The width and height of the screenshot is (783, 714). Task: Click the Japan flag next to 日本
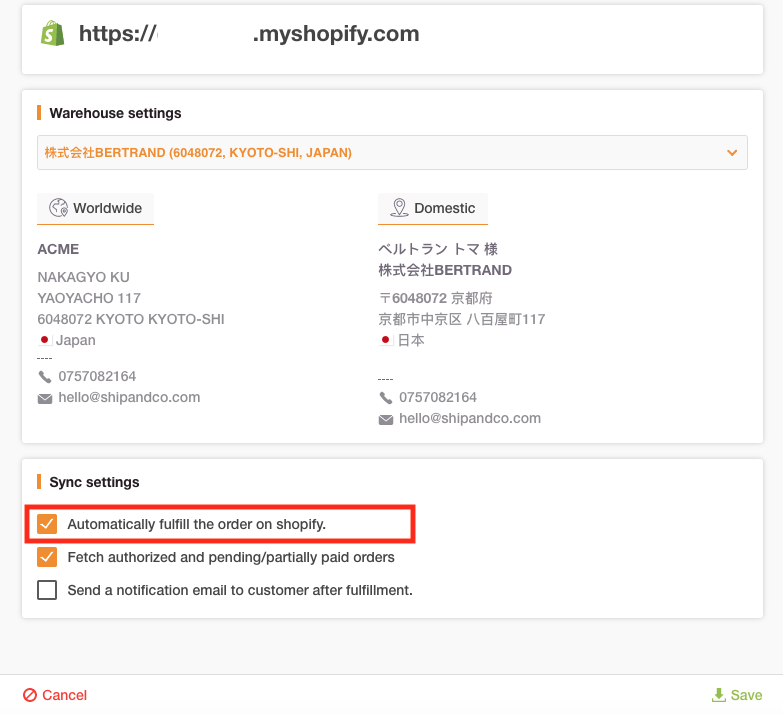[x=385, y=340]
